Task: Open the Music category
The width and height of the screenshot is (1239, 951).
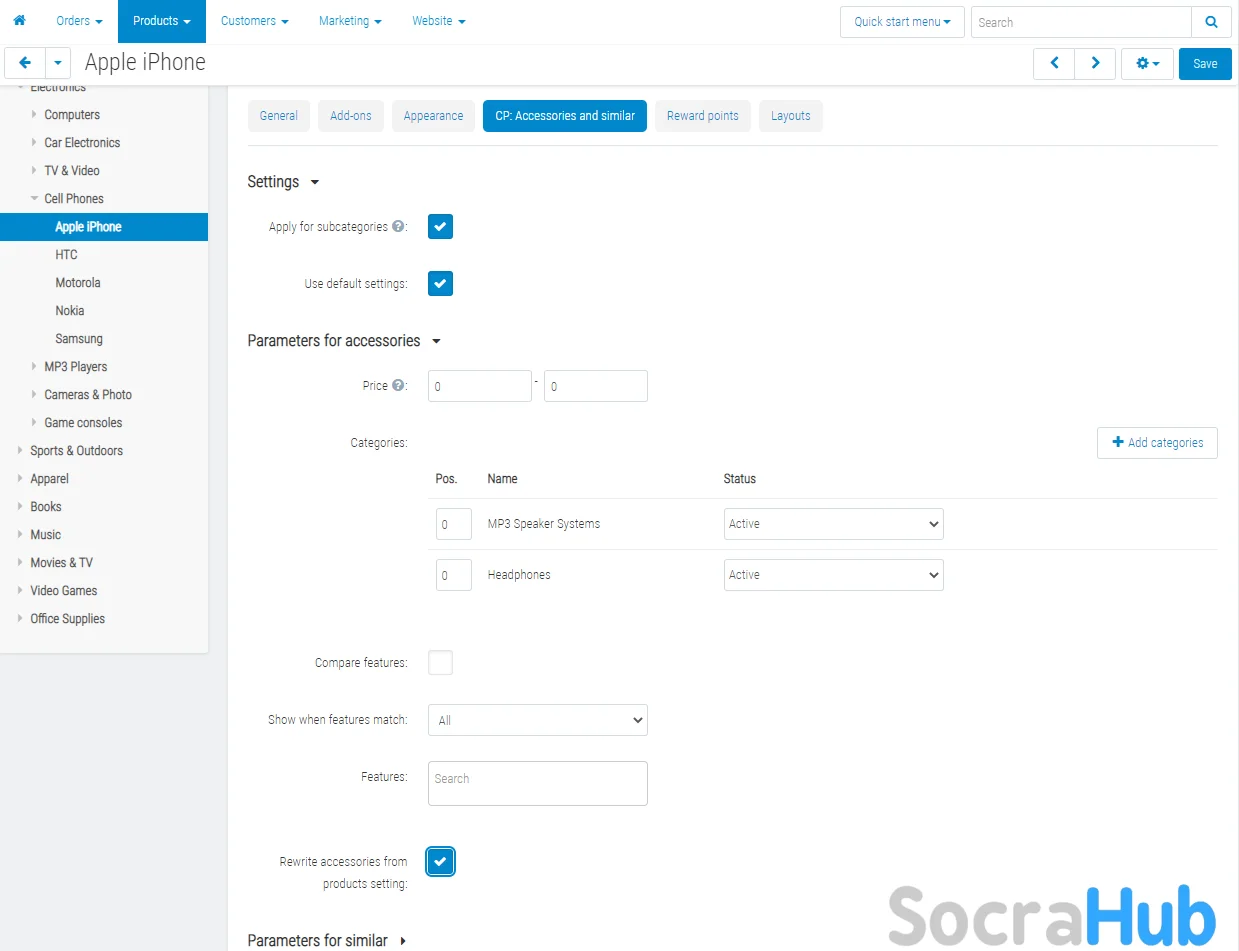Action: 46,535
